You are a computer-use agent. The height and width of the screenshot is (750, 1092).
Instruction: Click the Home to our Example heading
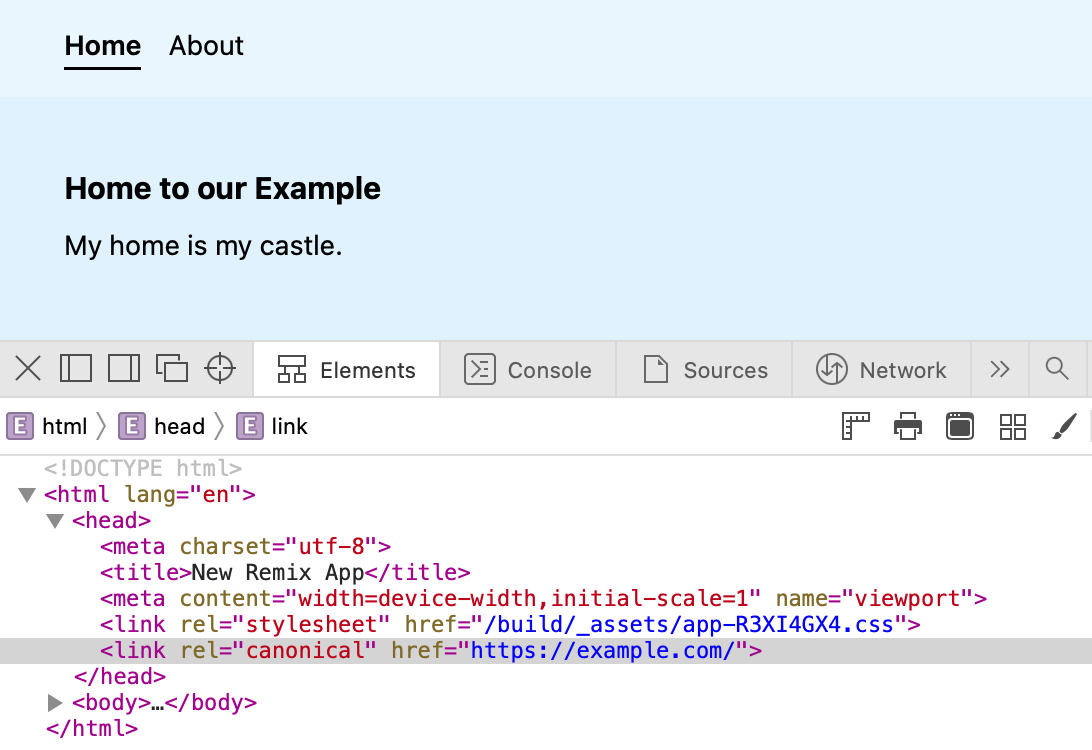click(223, 189)
